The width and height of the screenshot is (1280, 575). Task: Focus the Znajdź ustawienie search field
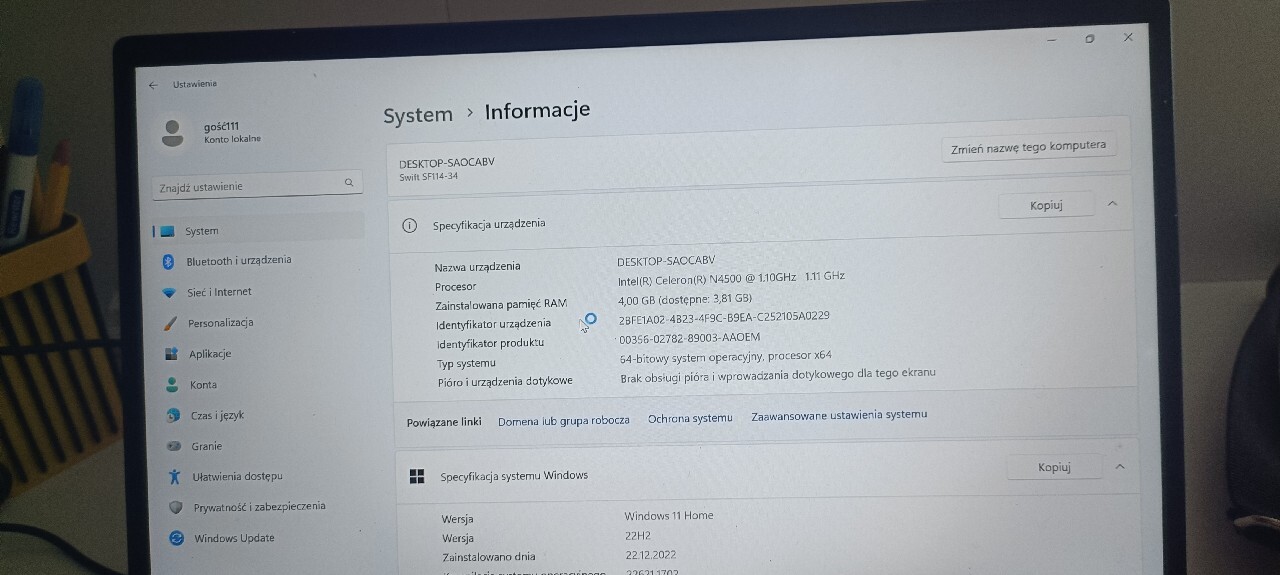(257, 185)
